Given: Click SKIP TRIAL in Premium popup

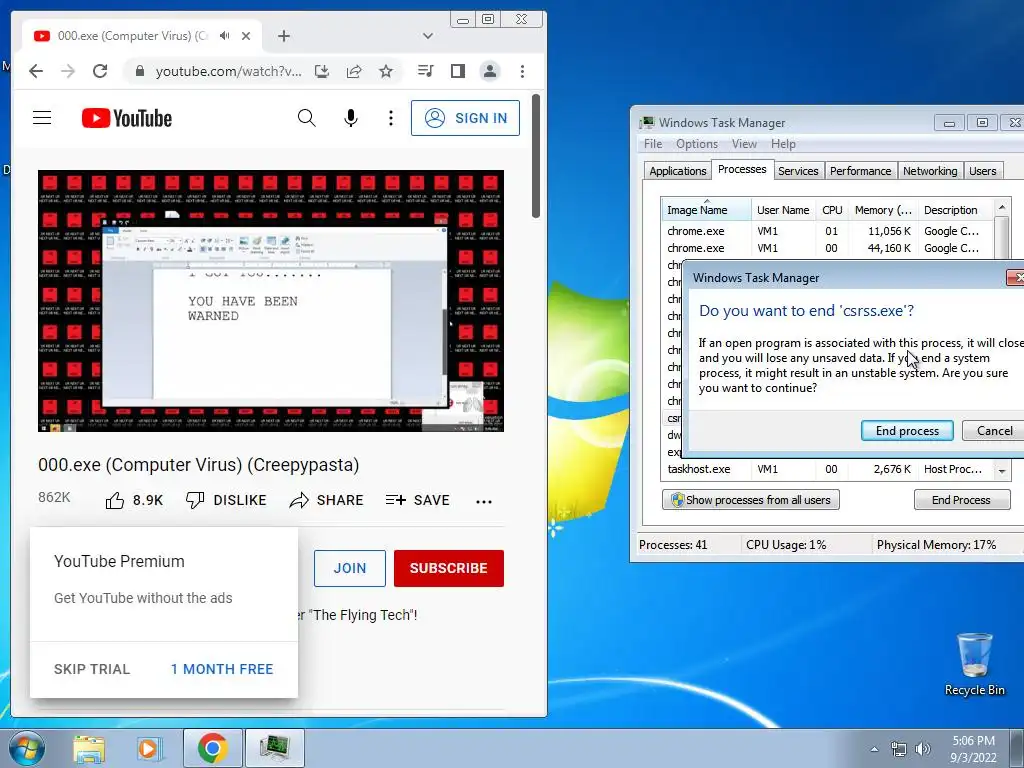Looking at the screenshot, I should 92,669.
